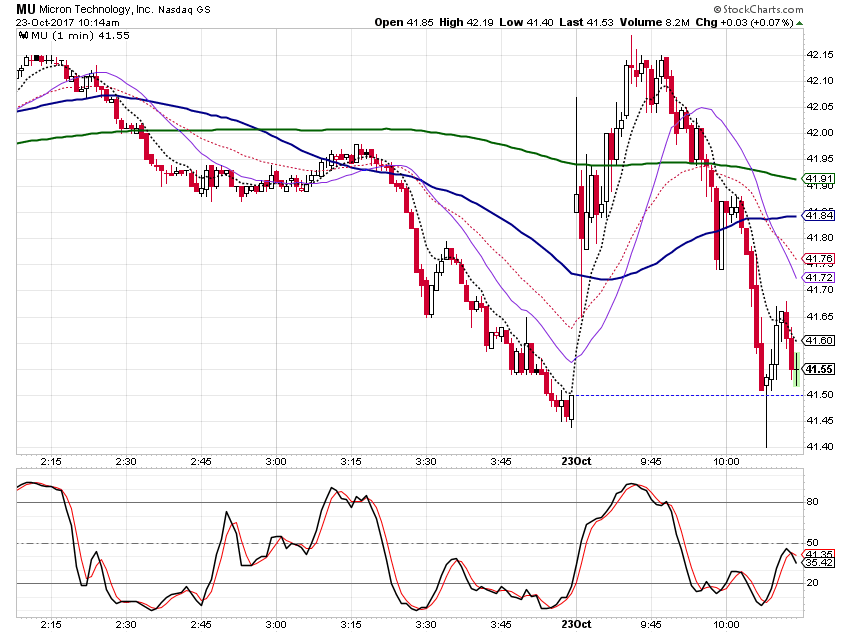850x633 pixels.
Task: Click the Micron Technology, Inc. company name
Action: (96, 9)
